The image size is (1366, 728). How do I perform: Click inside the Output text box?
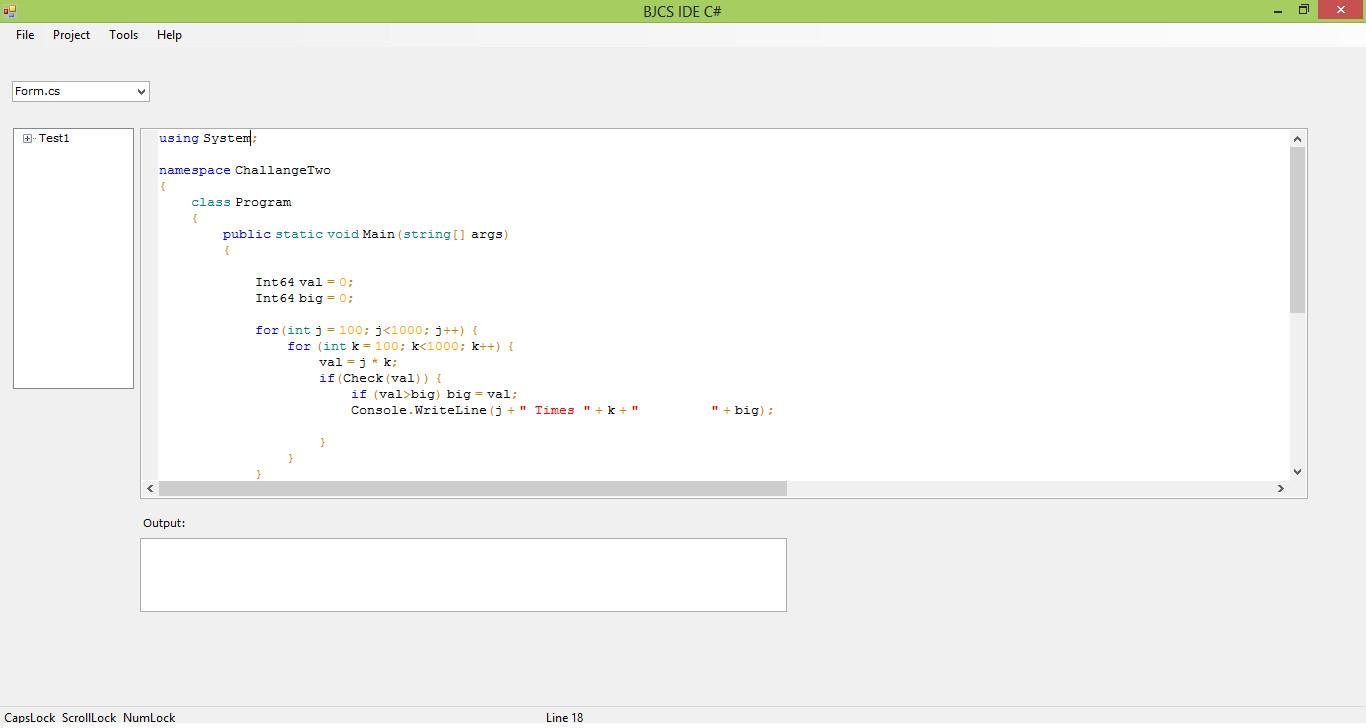(x=462, y=574)
